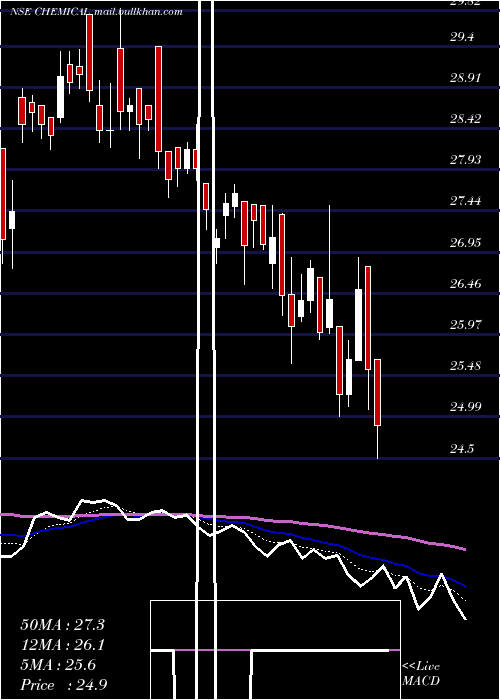
Task: Click the 27.44 price axis label
Action: (466, 201)
